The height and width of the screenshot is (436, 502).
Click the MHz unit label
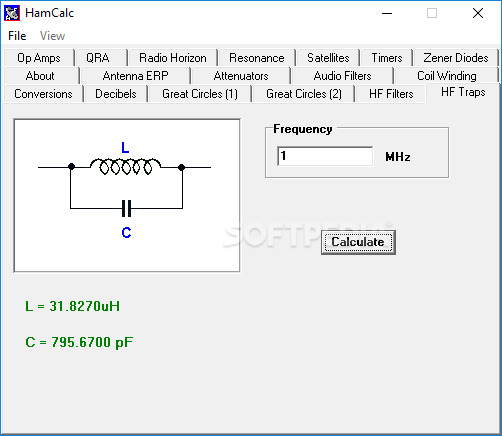(398, 157)
